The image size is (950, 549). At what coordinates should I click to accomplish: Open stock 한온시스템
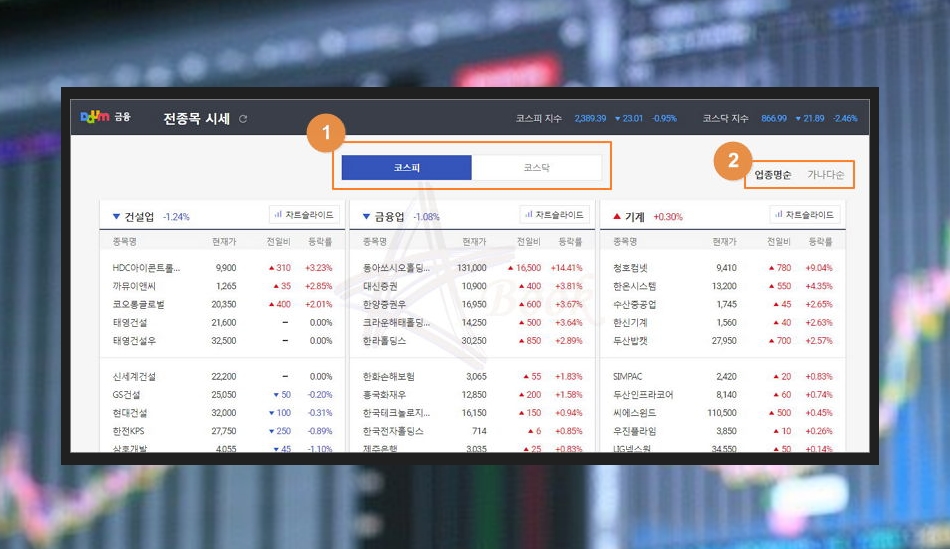click(634, 286)
